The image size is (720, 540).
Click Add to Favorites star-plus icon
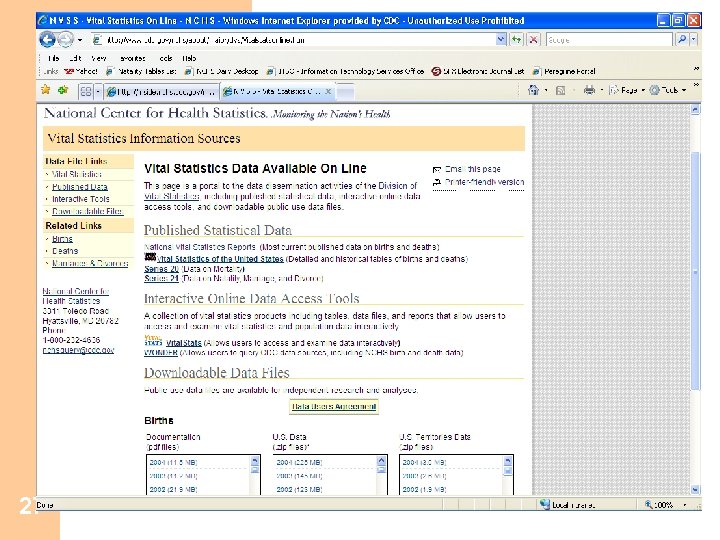63,90
